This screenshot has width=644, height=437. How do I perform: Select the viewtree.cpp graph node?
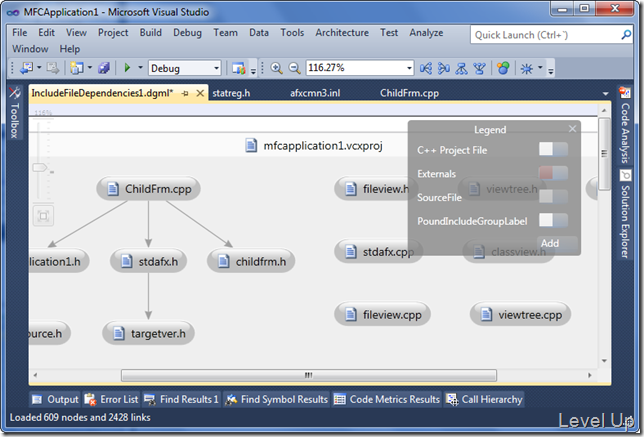point(520,315)
